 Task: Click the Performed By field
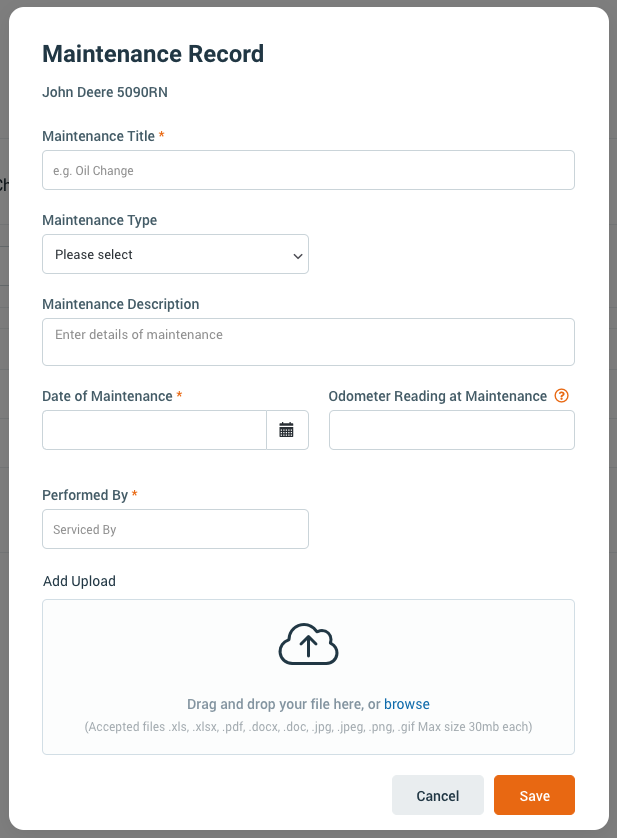(175, 528)
